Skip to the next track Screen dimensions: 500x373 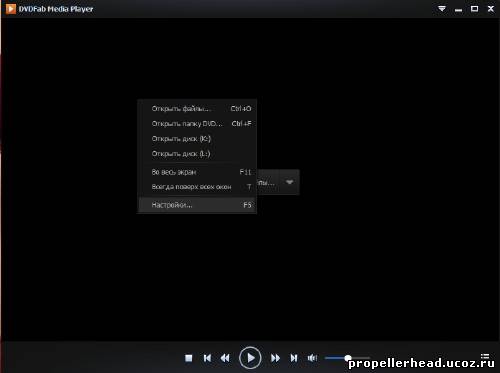click(x=294, y=358)
